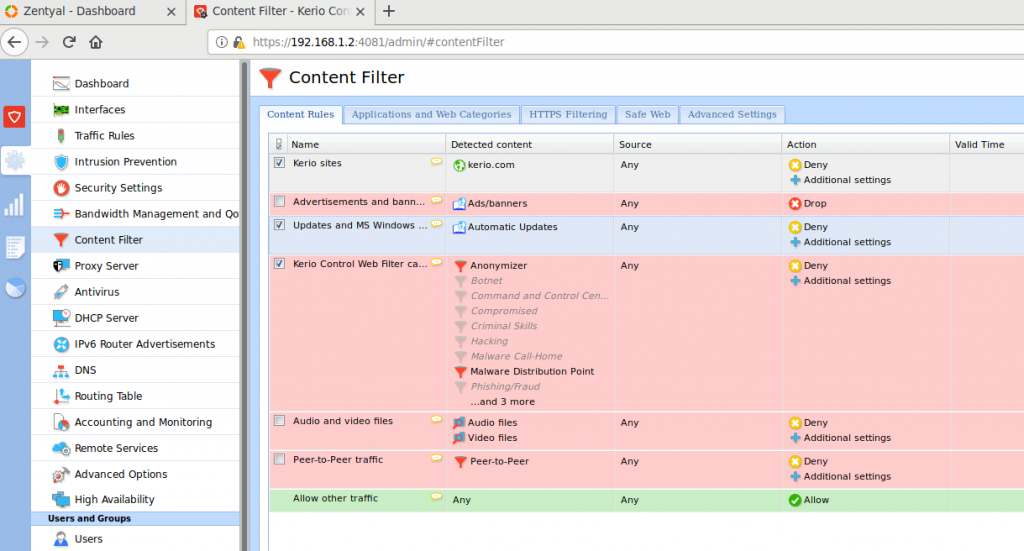Open a new browser tab
The width and height of the screenshot is (1024, 551).
(x=389, y=11)
